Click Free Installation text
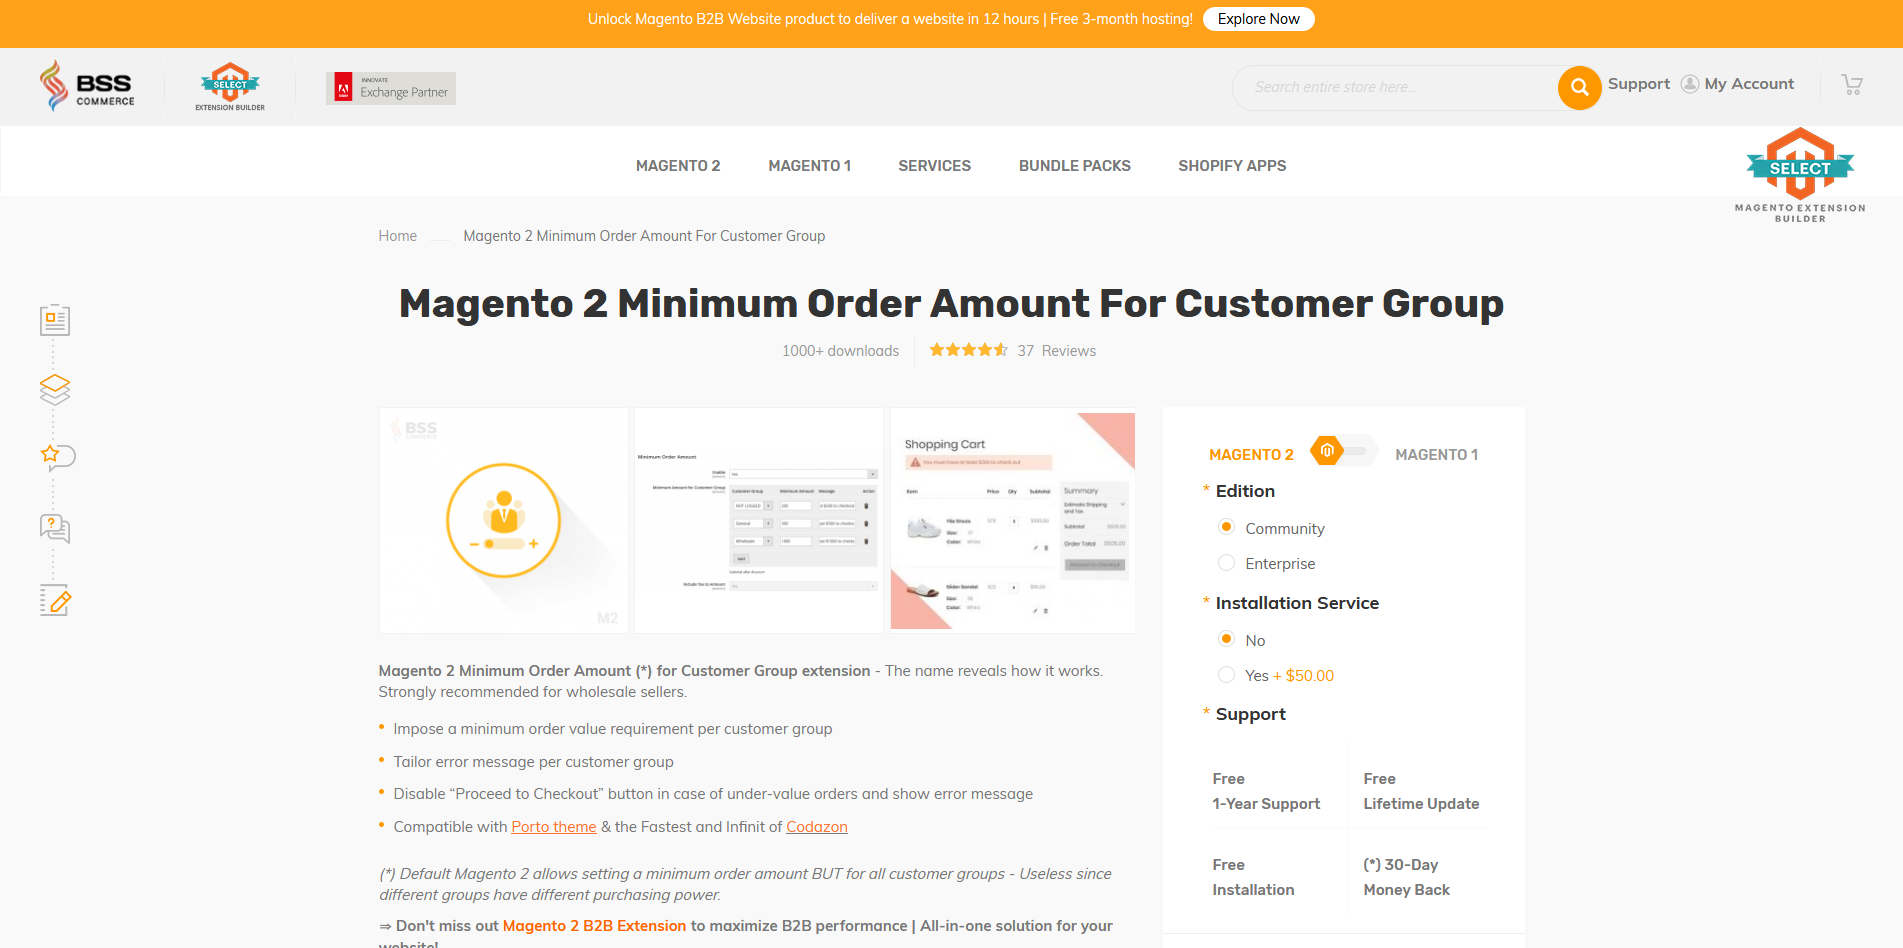1903x948 pixels. click(x=1253, y=877)
